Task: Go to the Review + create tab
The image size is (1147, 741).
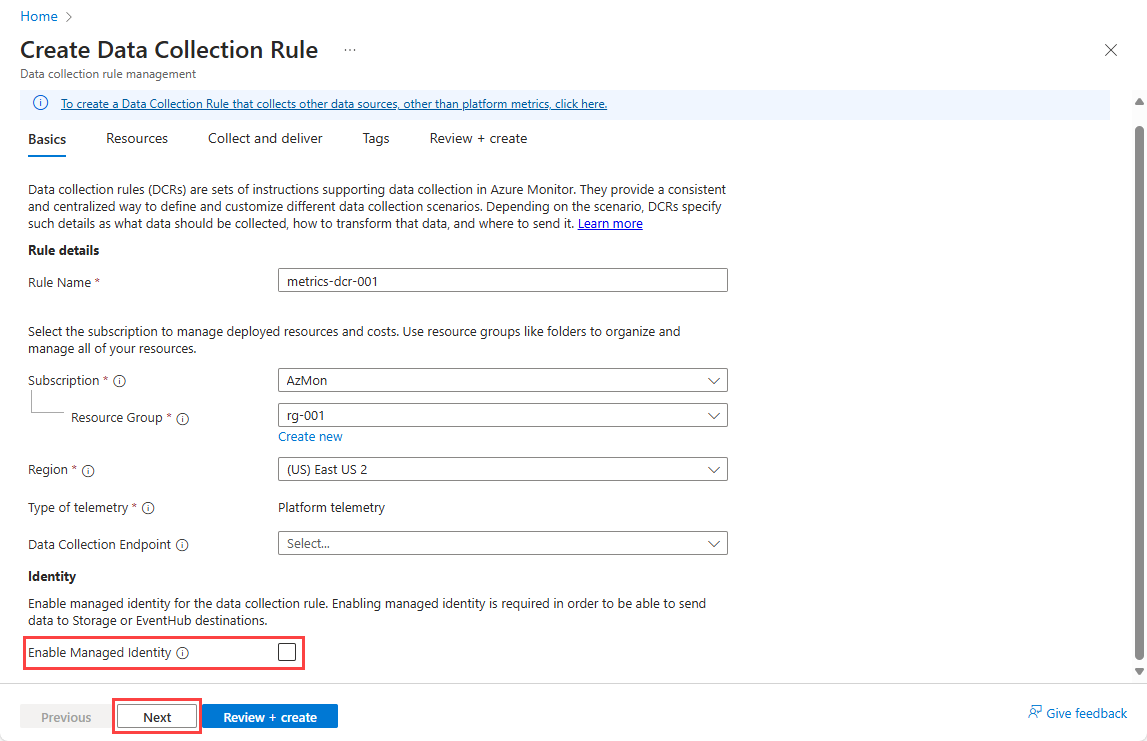Action: click(478, 139)
